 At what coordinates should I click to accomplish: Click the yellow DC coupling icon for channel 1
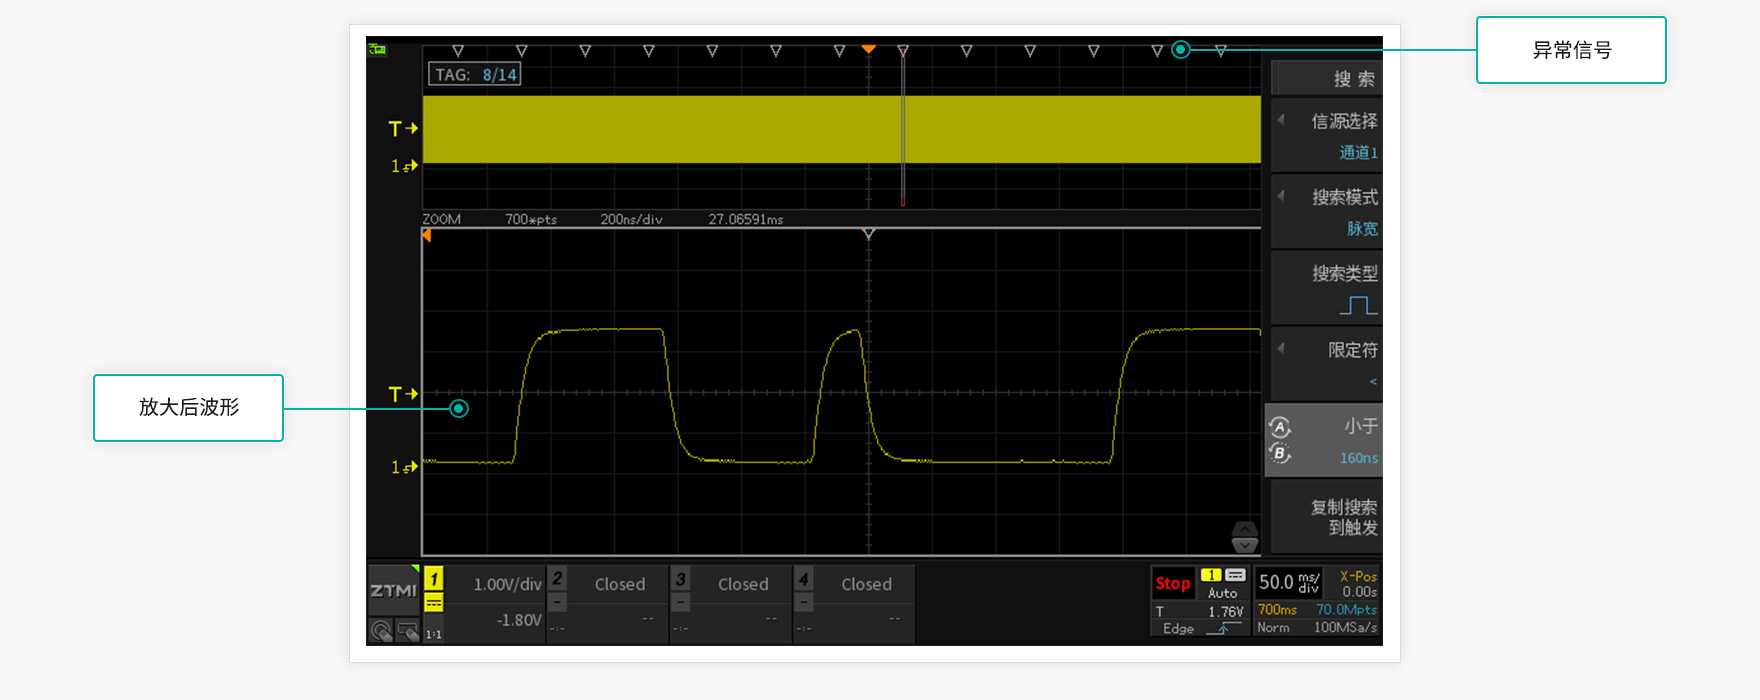click(434, 603)
